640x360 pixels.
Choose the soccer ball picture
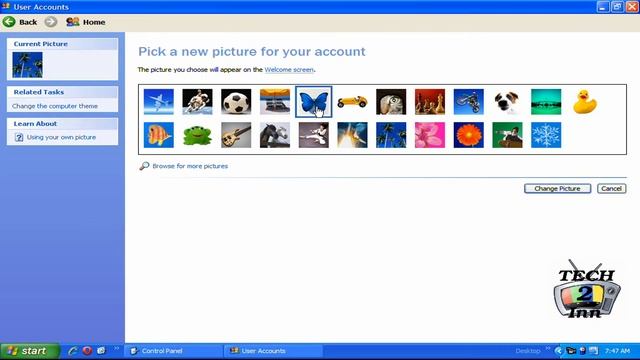[236, 102]
